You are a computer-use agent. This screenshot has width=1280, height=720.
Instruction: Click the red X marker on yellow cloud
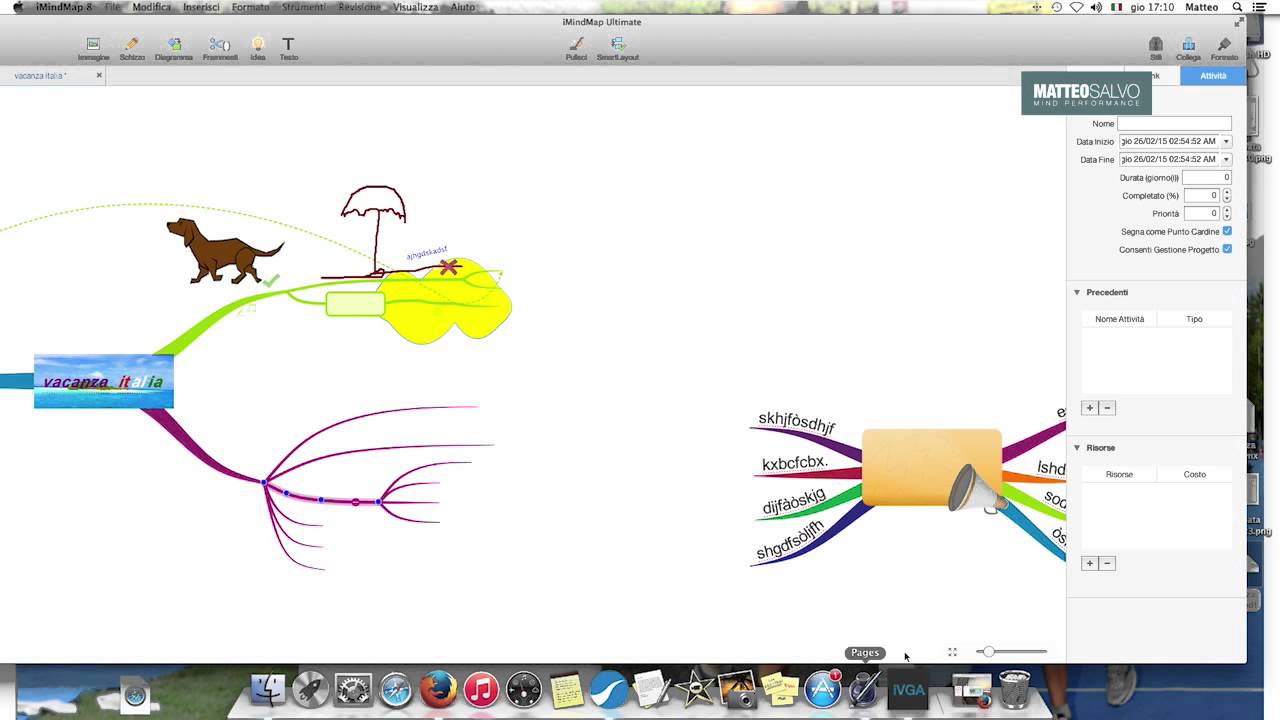[449, 267]
